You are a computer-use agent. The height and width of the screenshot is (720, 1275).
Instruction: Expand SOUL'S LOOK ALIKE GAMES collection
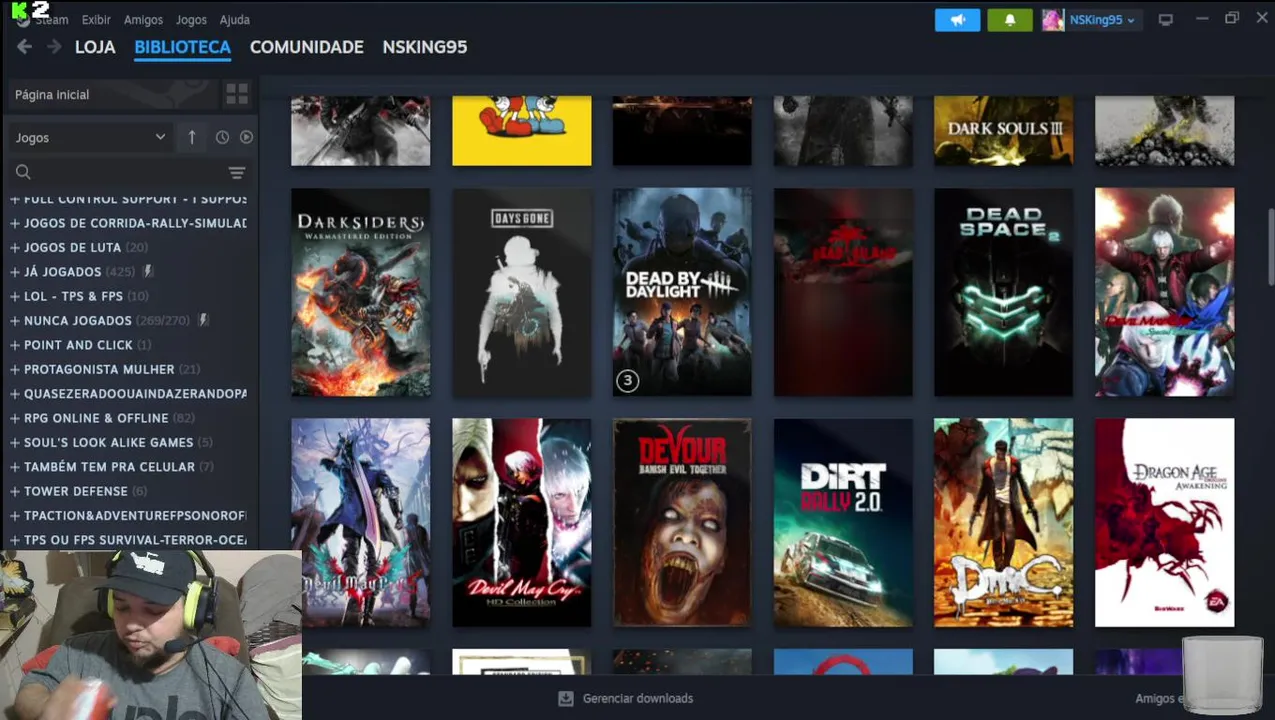pos(15,442)
